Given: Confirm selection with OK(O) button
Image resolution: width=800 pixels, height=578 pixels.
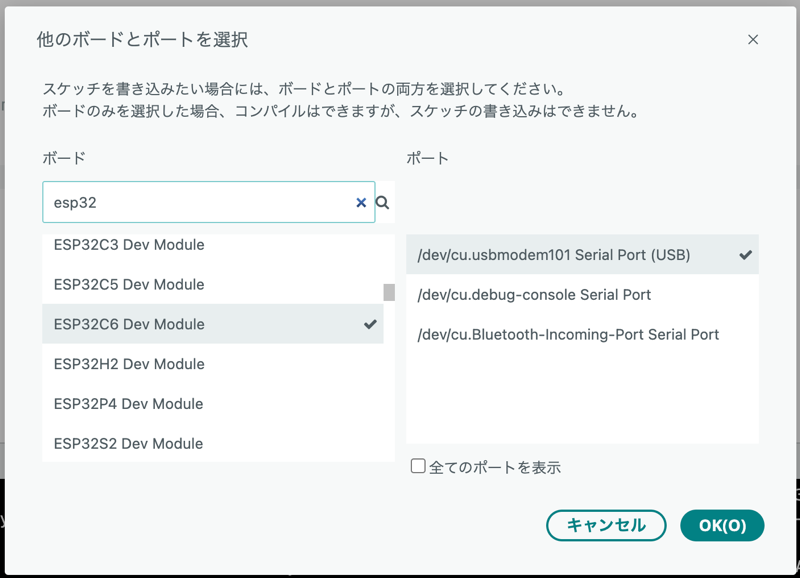Looking at the screenshot, I should (722, 525).
